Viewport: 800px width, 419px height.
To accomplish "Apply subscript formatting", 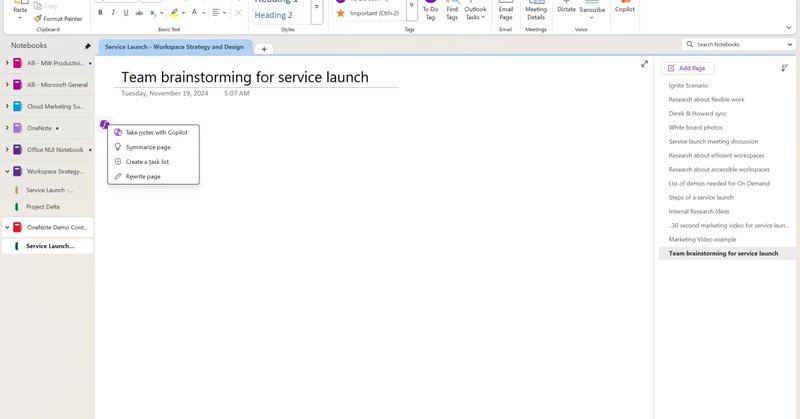I will click(x=153, y=13).
